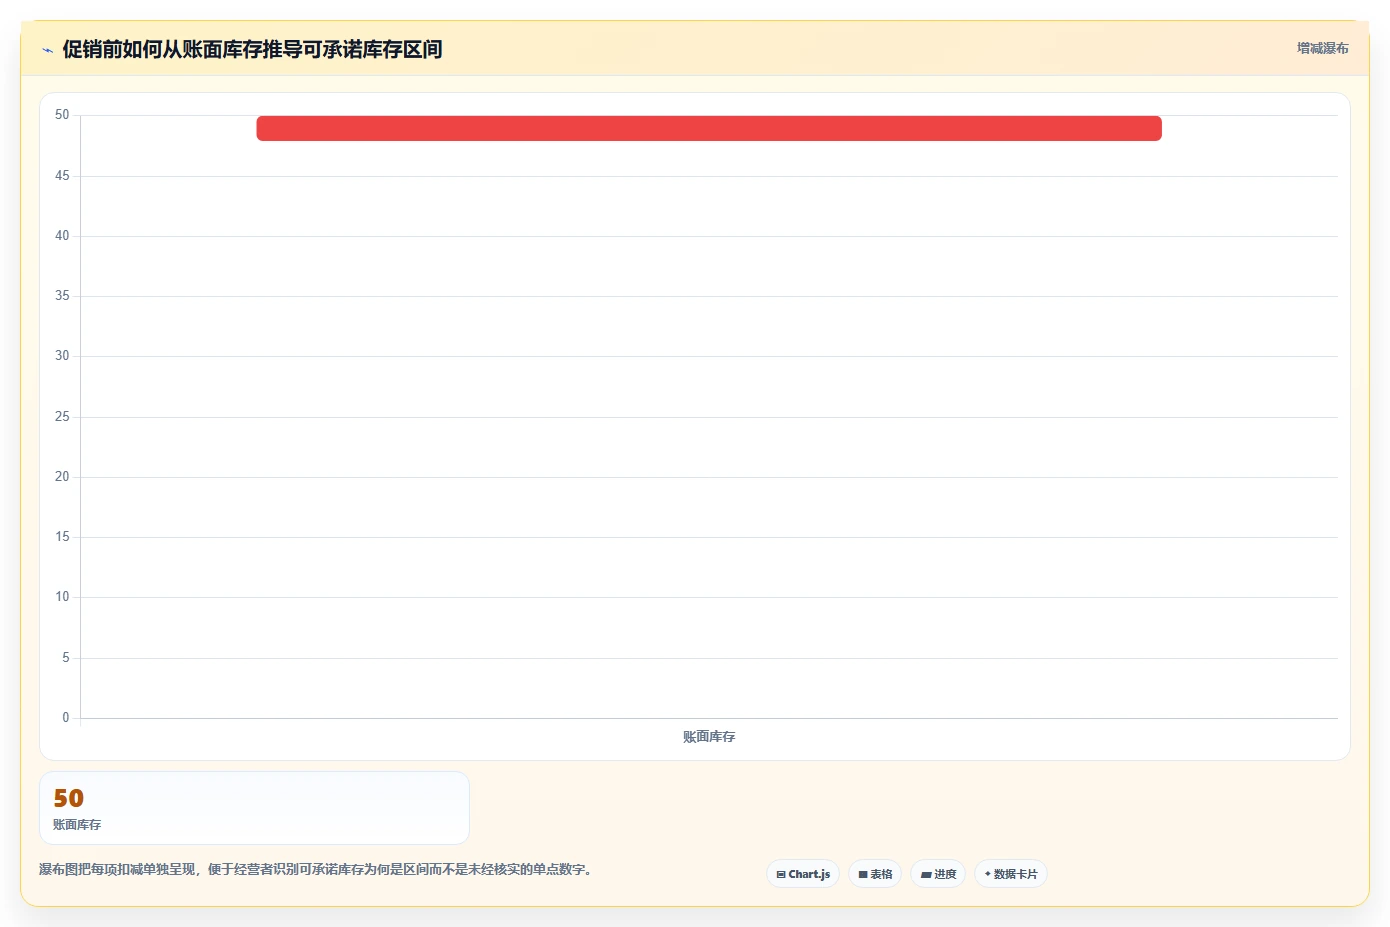Click the Chart.js chip

[x=803, y=874]
